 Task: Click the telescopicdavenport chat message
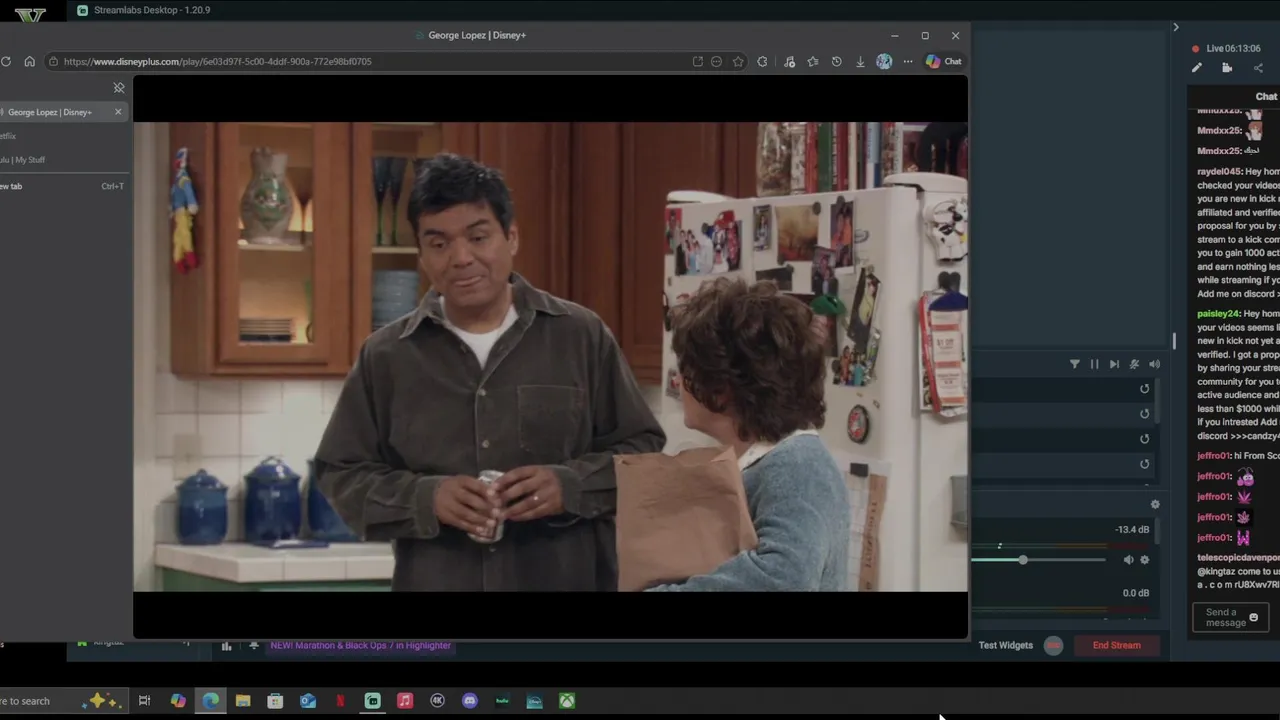click(1238, 571)
